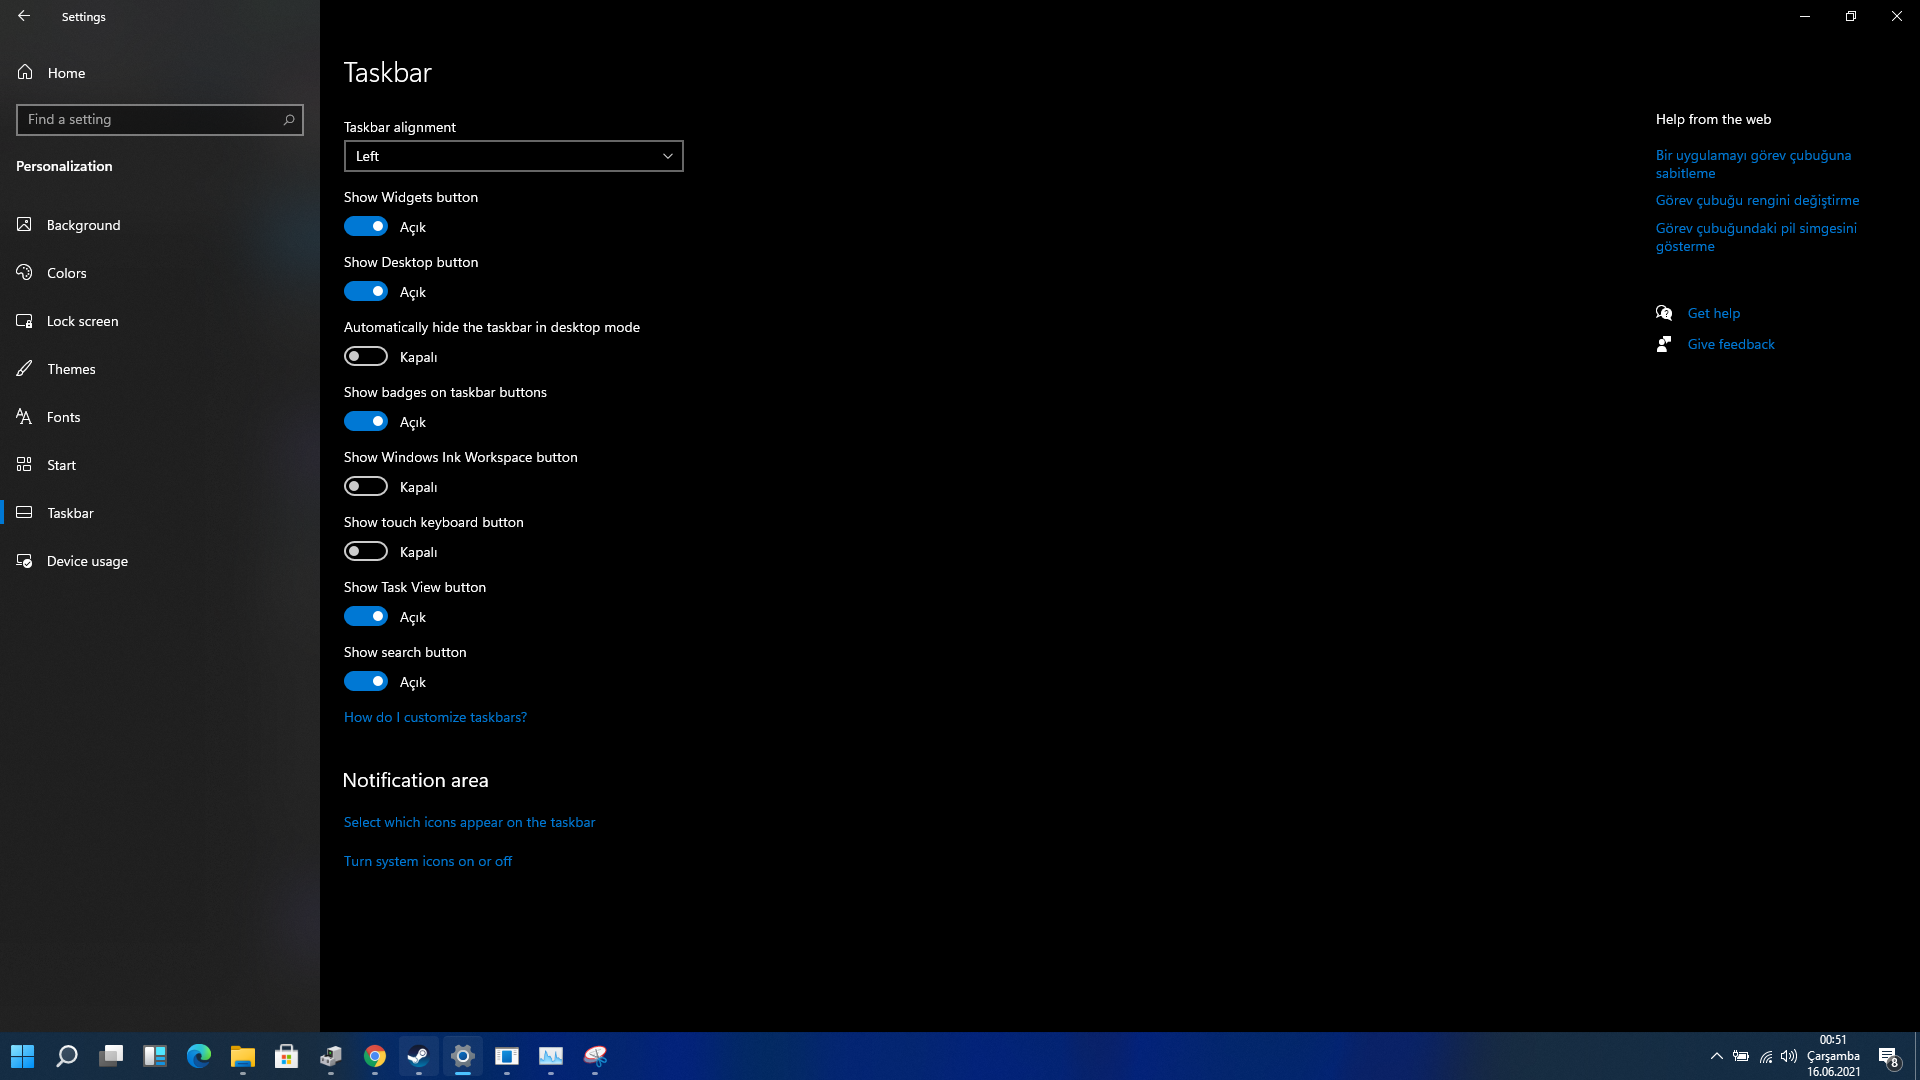Click 'Select which icons appear on the taskbar'
This screenshot has height=1080, width=1920.
(x=469, y=822)
